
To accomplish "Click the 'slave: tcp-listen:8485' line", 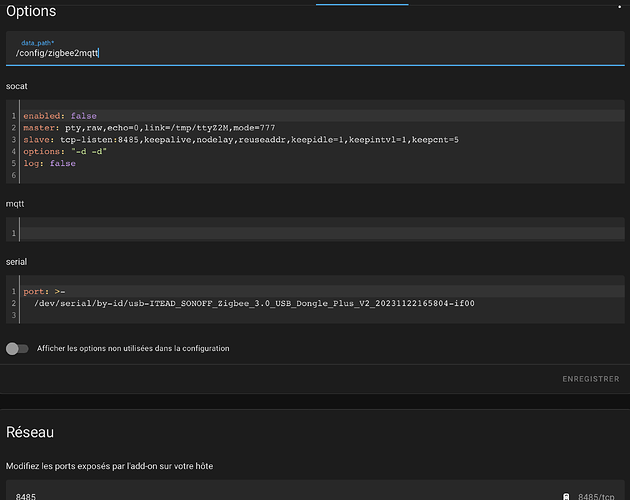I will (x=241, y=139).
